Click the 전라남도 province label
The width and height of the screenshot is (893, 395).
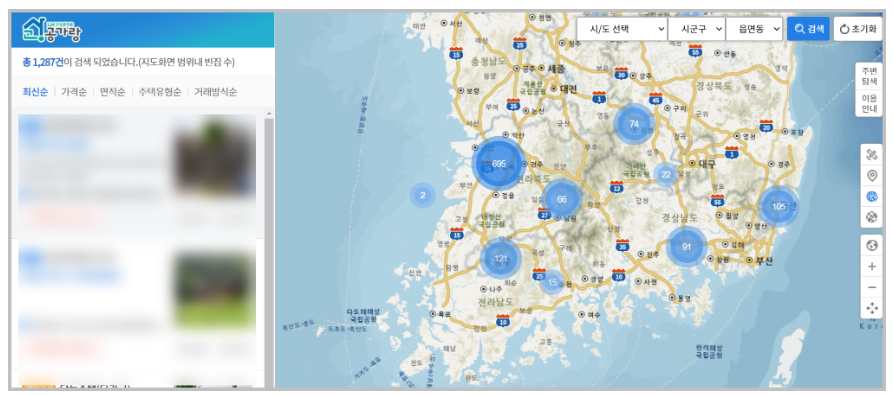point(496,301)
